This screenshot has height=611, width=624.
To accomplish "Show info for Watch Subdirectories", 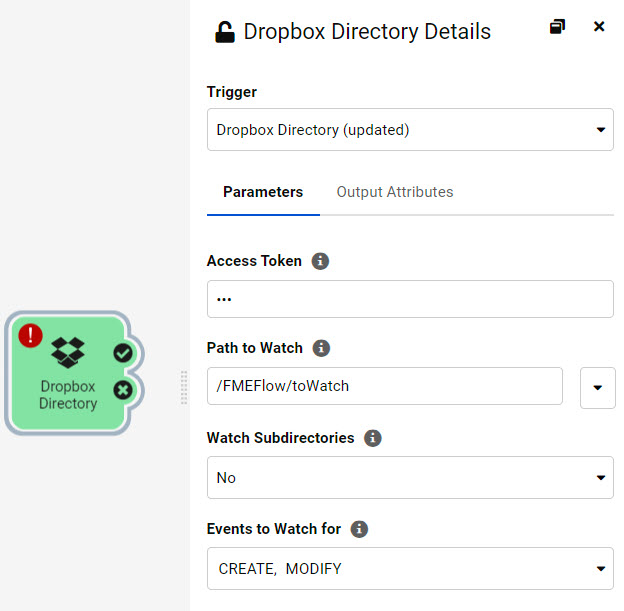I will [373, 438].
